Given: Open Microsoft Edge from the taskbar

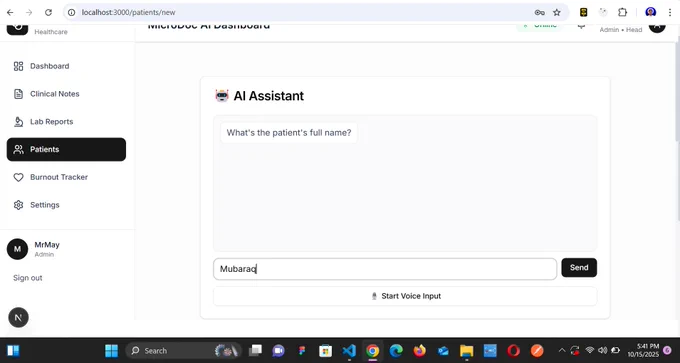Looking at the screenshot, I should pyautogui.click(x=396, y=350).
